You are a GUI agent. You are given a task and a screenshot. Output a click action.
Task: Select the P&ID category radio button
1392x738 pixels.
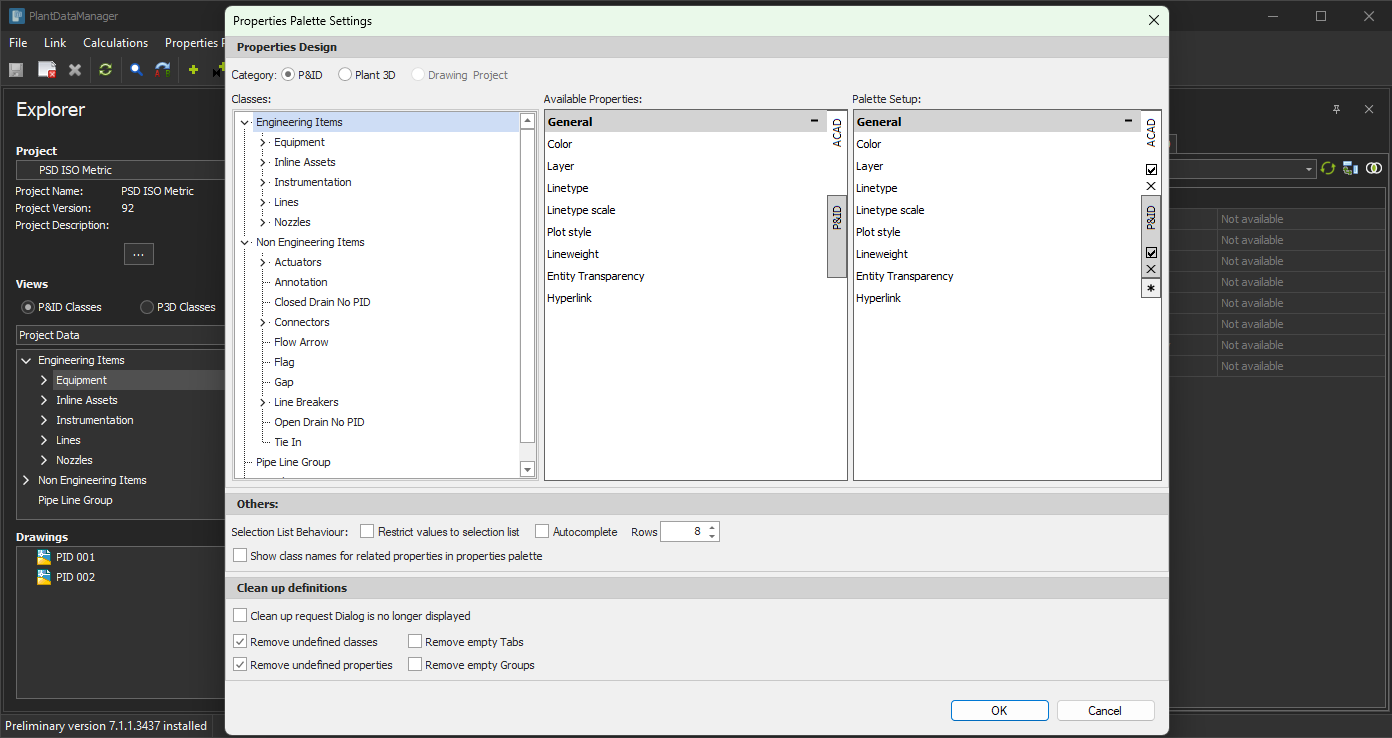click(288, 74)
